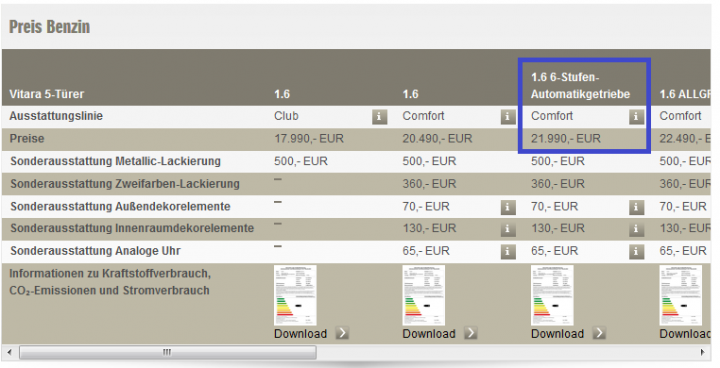Open info icon beside 1.6 Comfort trim line

click(508, 117)
